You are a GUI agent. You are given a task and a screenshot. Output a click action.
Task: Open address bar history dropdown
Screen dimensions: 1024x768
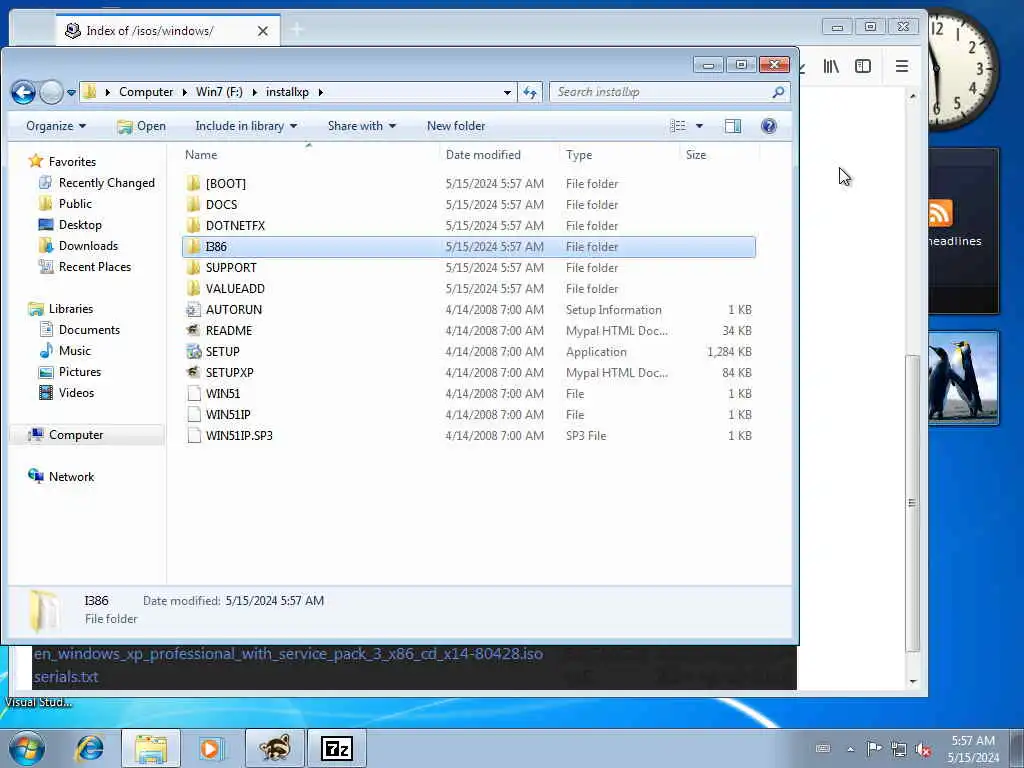pos(507,93)
